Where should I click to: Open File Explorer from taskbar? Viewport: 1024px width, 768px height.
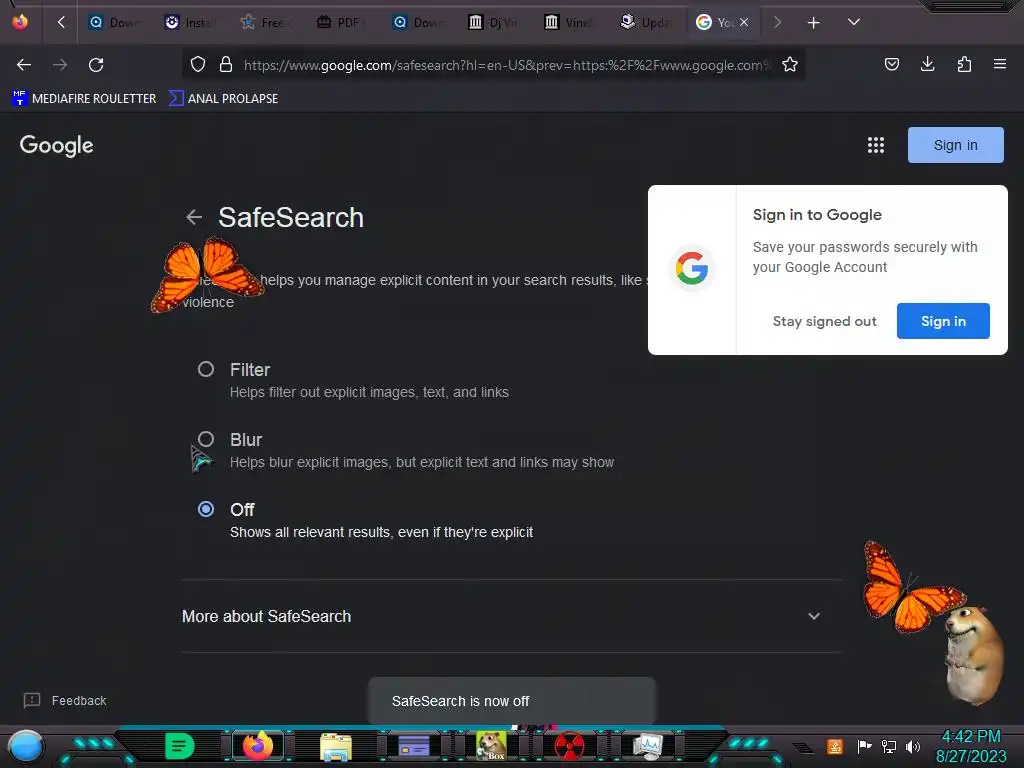pyautogui.click(x=336, y=747)
